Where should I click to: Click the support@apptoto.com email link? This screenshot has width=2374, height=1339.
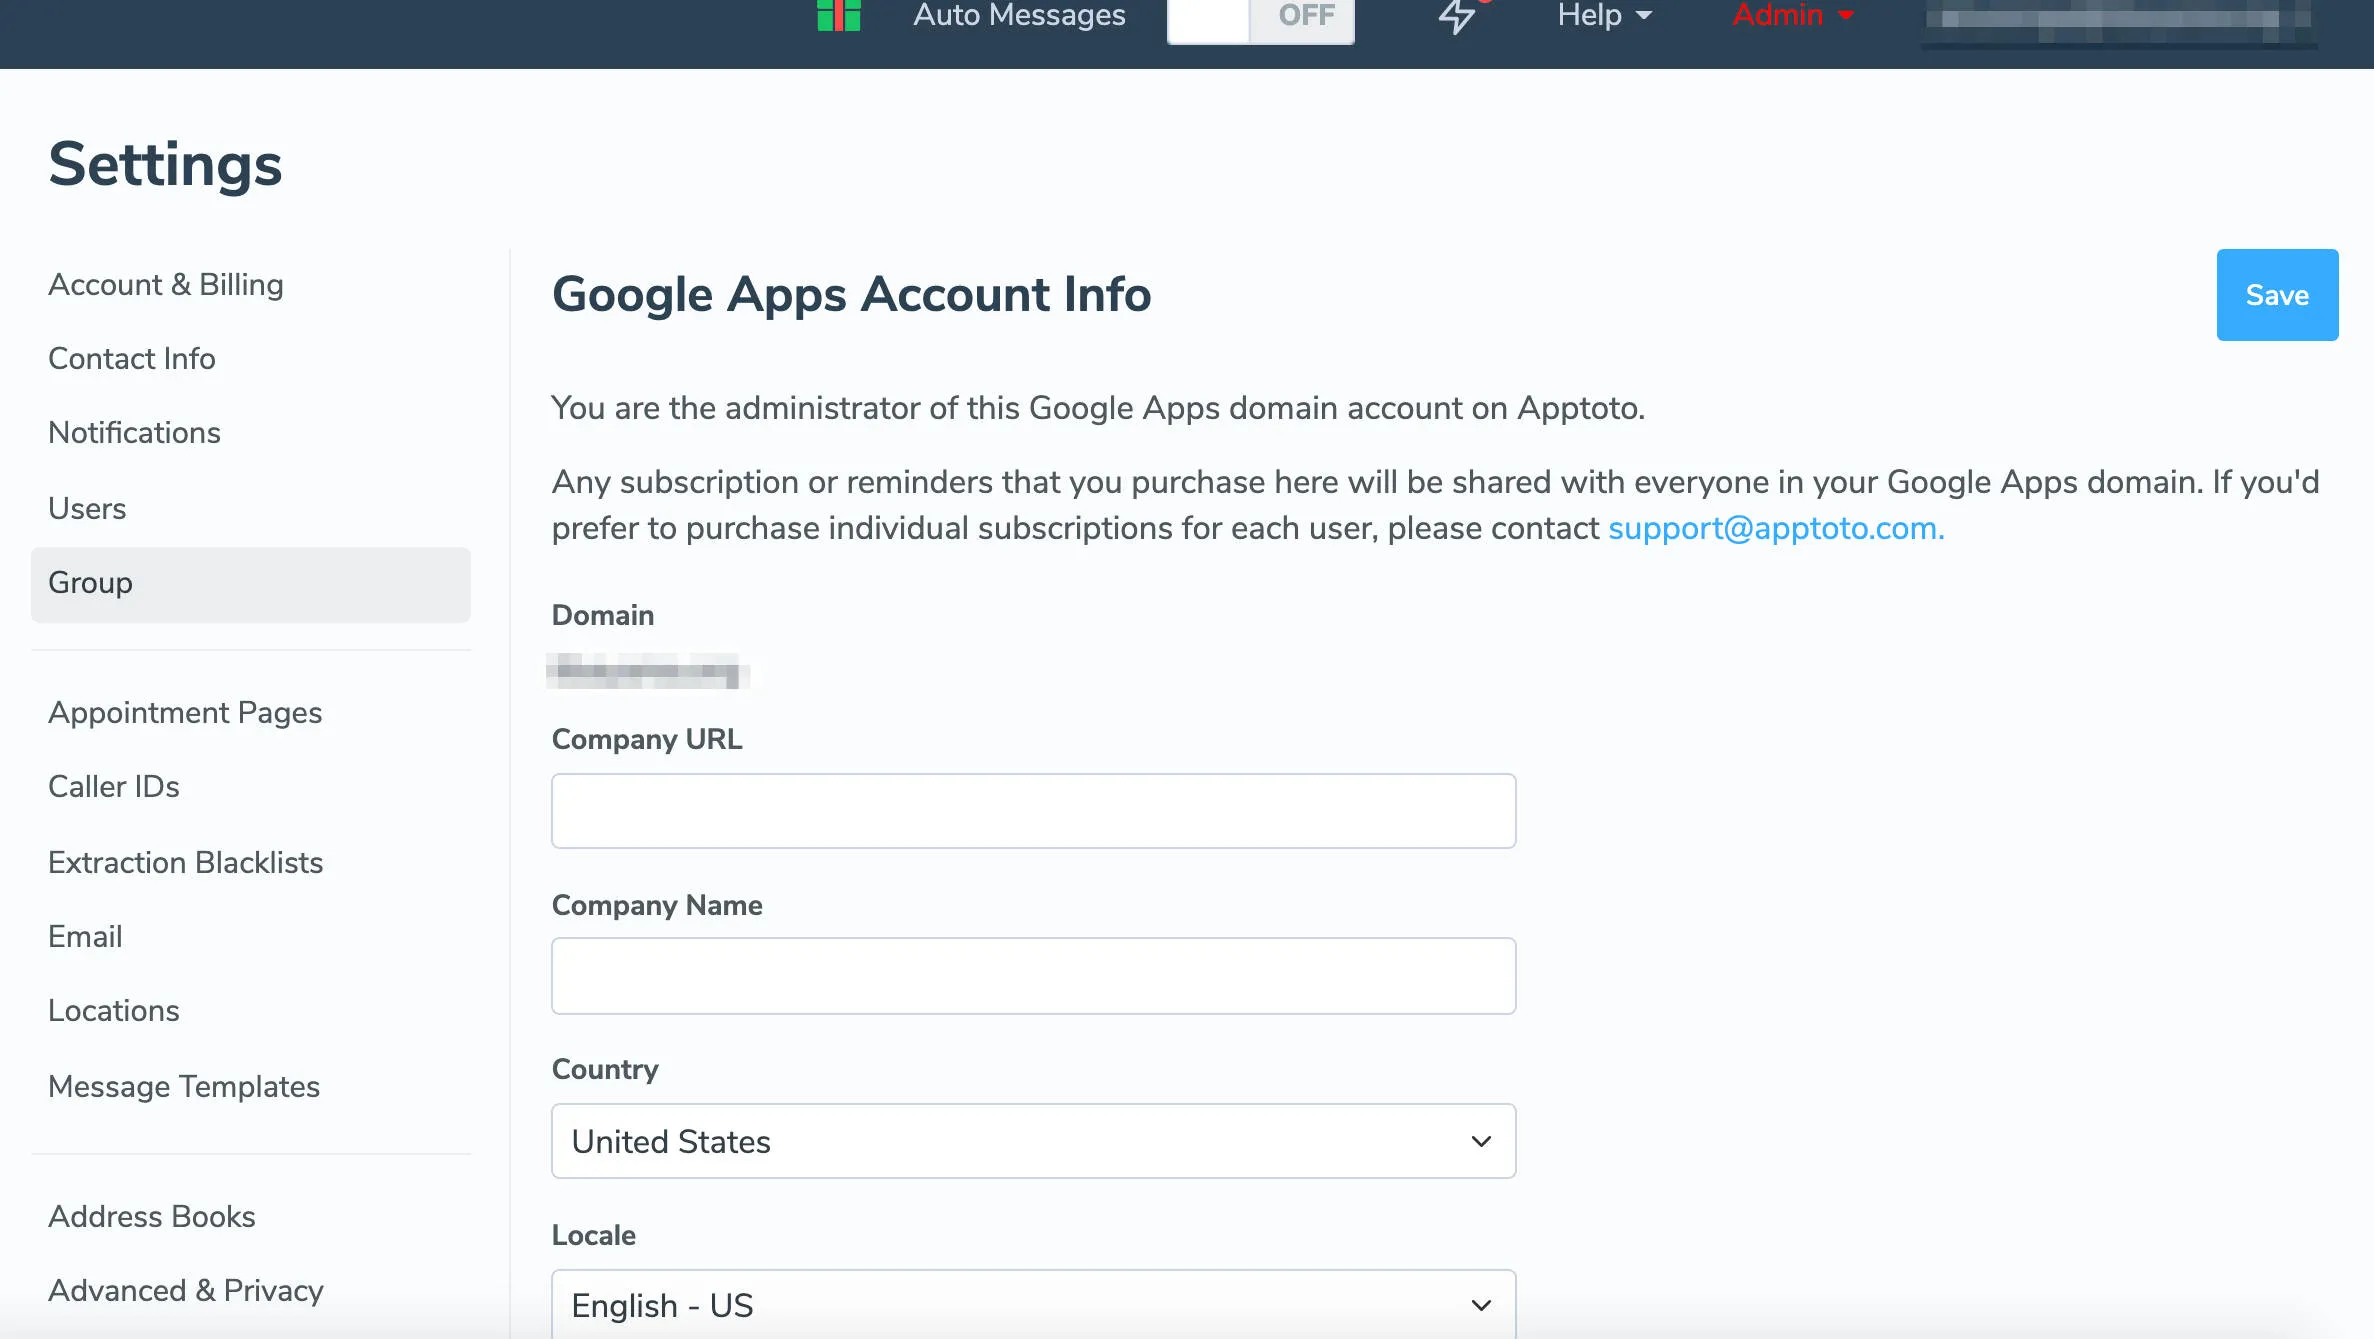pyautogui.click(x=1775, y=528)
